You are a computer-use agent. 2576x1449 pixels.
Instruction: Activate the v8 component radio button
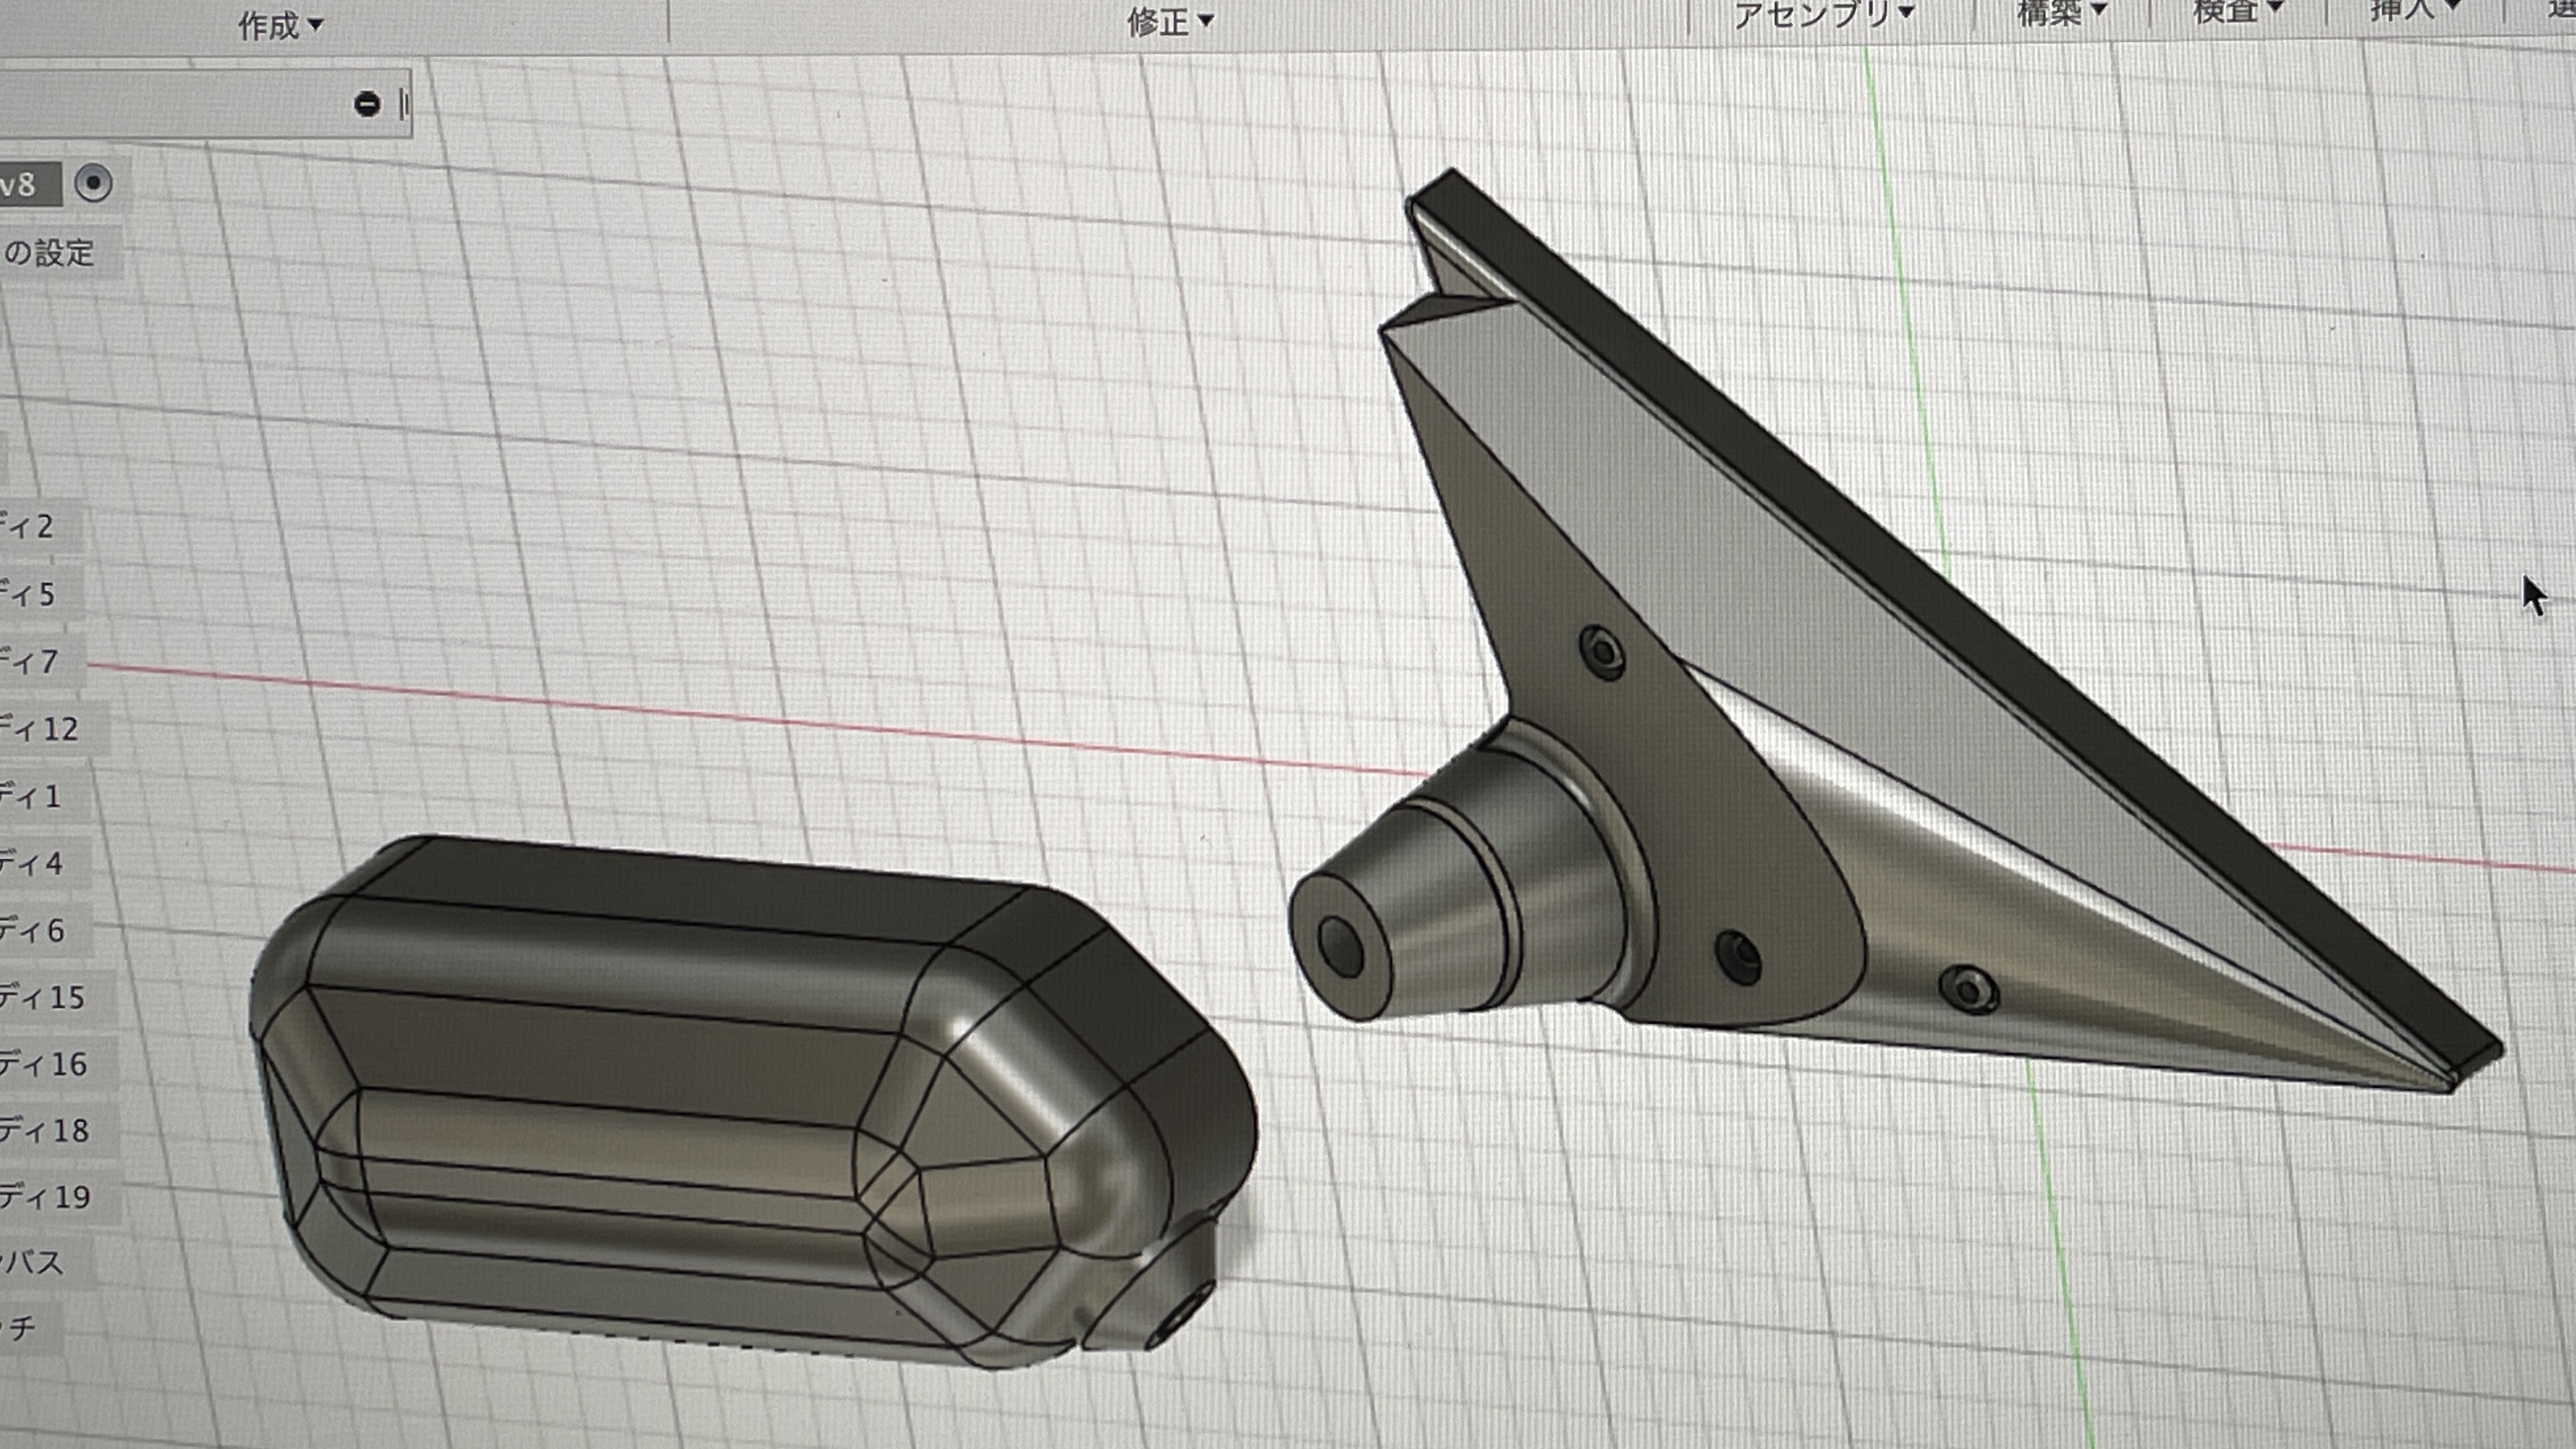point(94,184)
